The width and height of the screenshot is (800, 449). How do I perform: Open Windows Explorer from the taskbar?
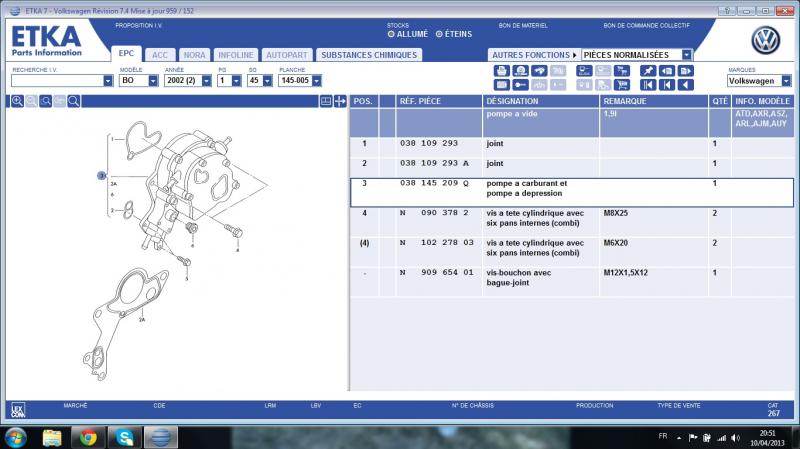tap(52, 438)
